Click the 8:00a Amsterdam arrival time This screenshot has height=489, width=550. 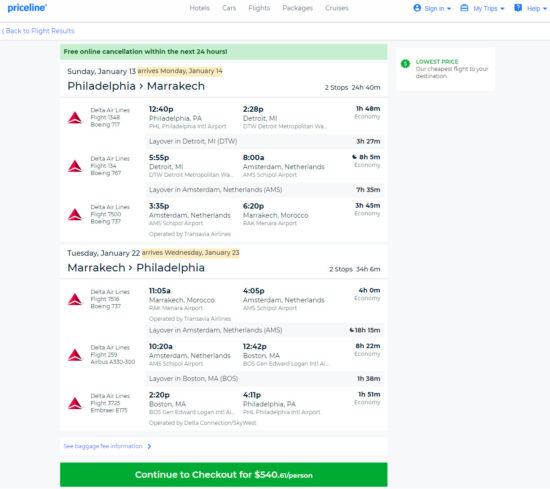pyautogui.click(x=254, y=158)
